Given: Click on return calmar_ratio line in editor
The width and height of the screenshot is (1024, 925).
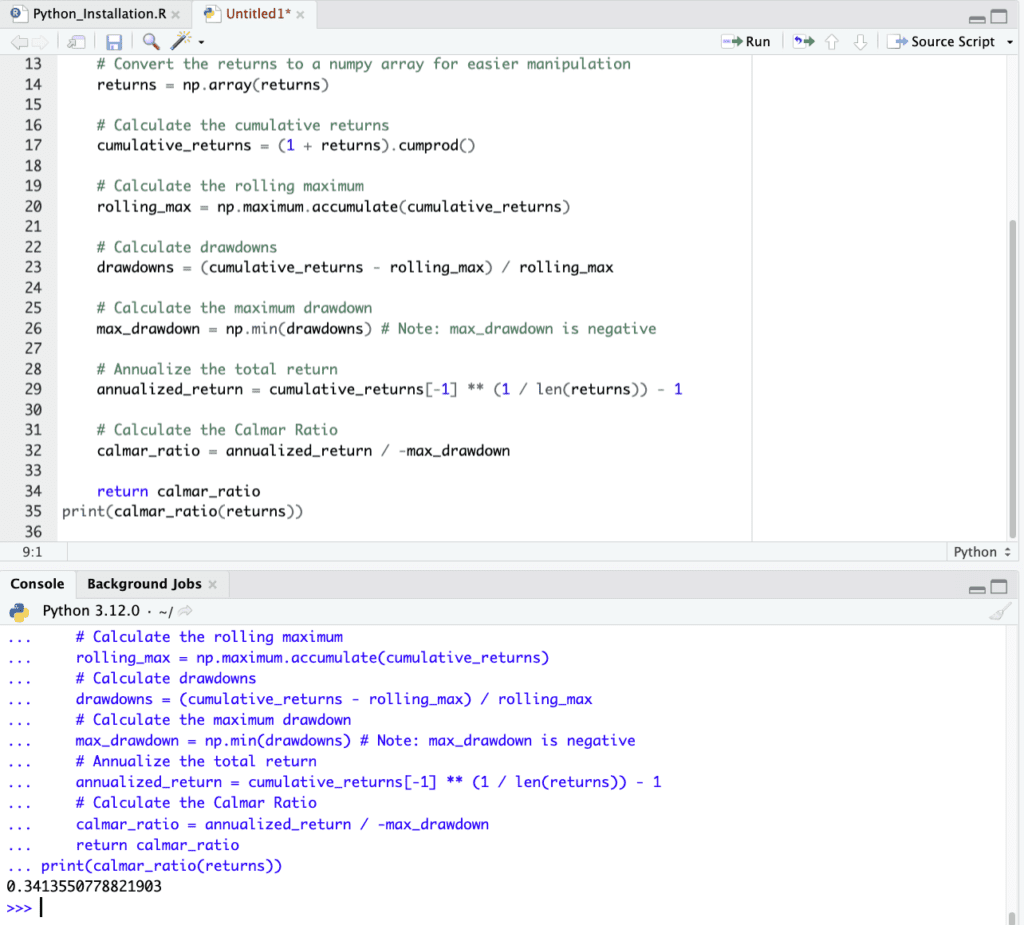Looking at the screenshot, I should click(178, 491).
